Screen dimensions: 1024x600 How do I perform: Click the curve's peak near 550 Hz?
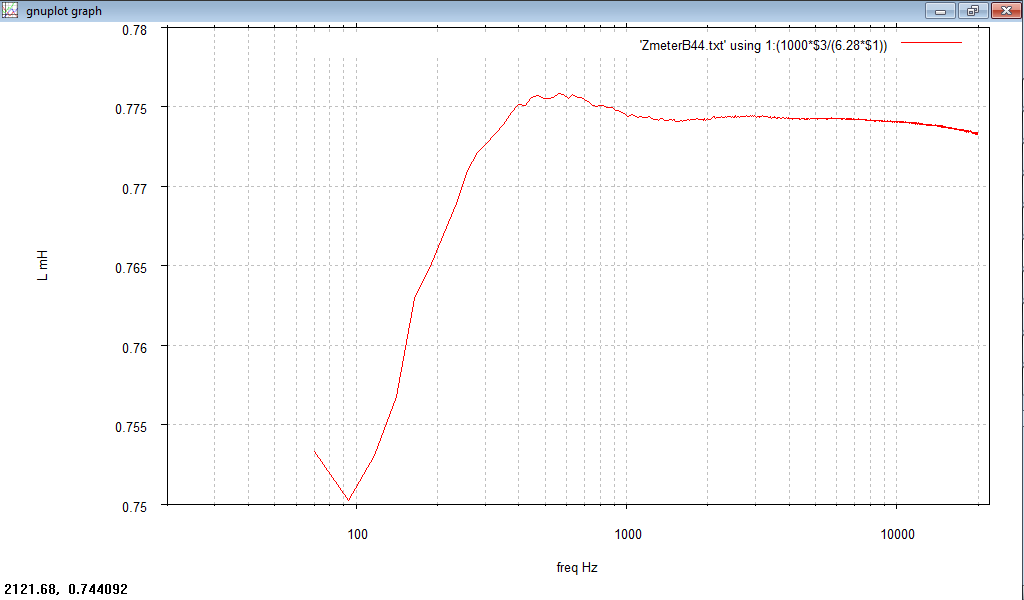click(x=560, y=94)
